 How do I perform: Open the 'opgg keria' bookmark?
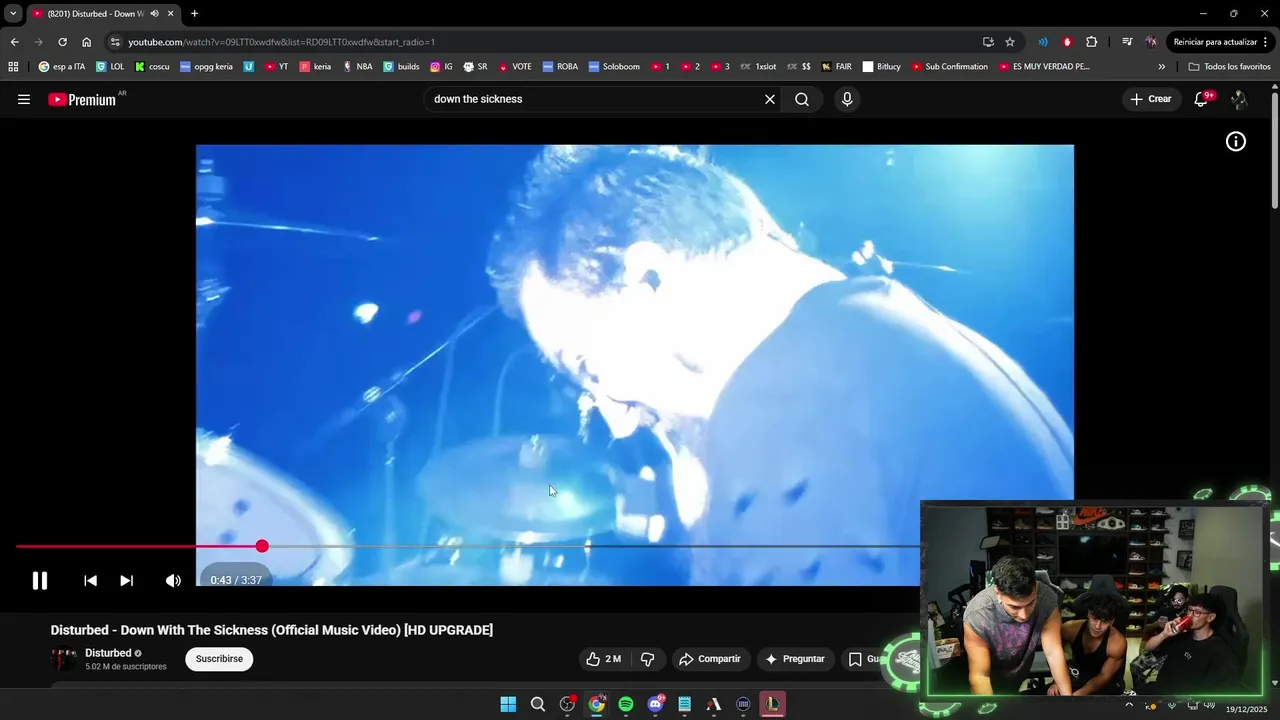pos(206,67)
